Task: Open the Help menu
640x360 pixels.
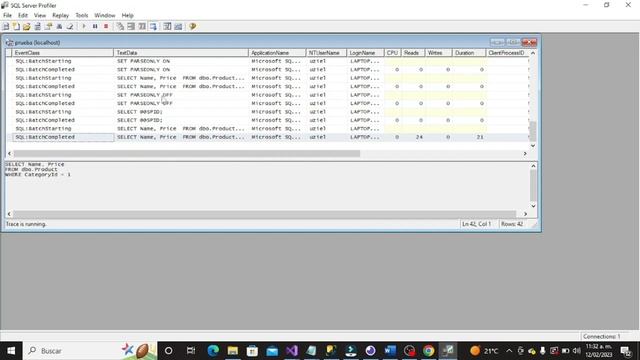Action: click(127, 16)
